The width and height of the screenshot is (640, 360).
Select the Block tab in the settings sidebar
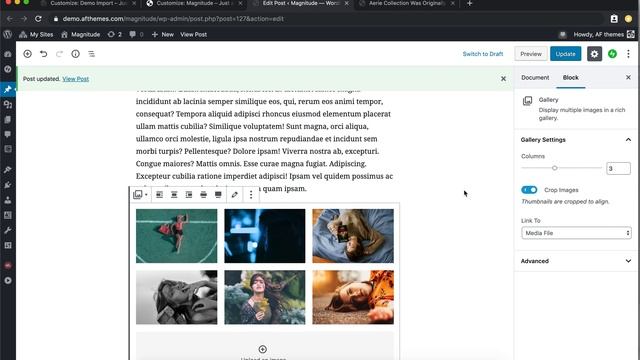pyautogui.click(x=571, y=78)
